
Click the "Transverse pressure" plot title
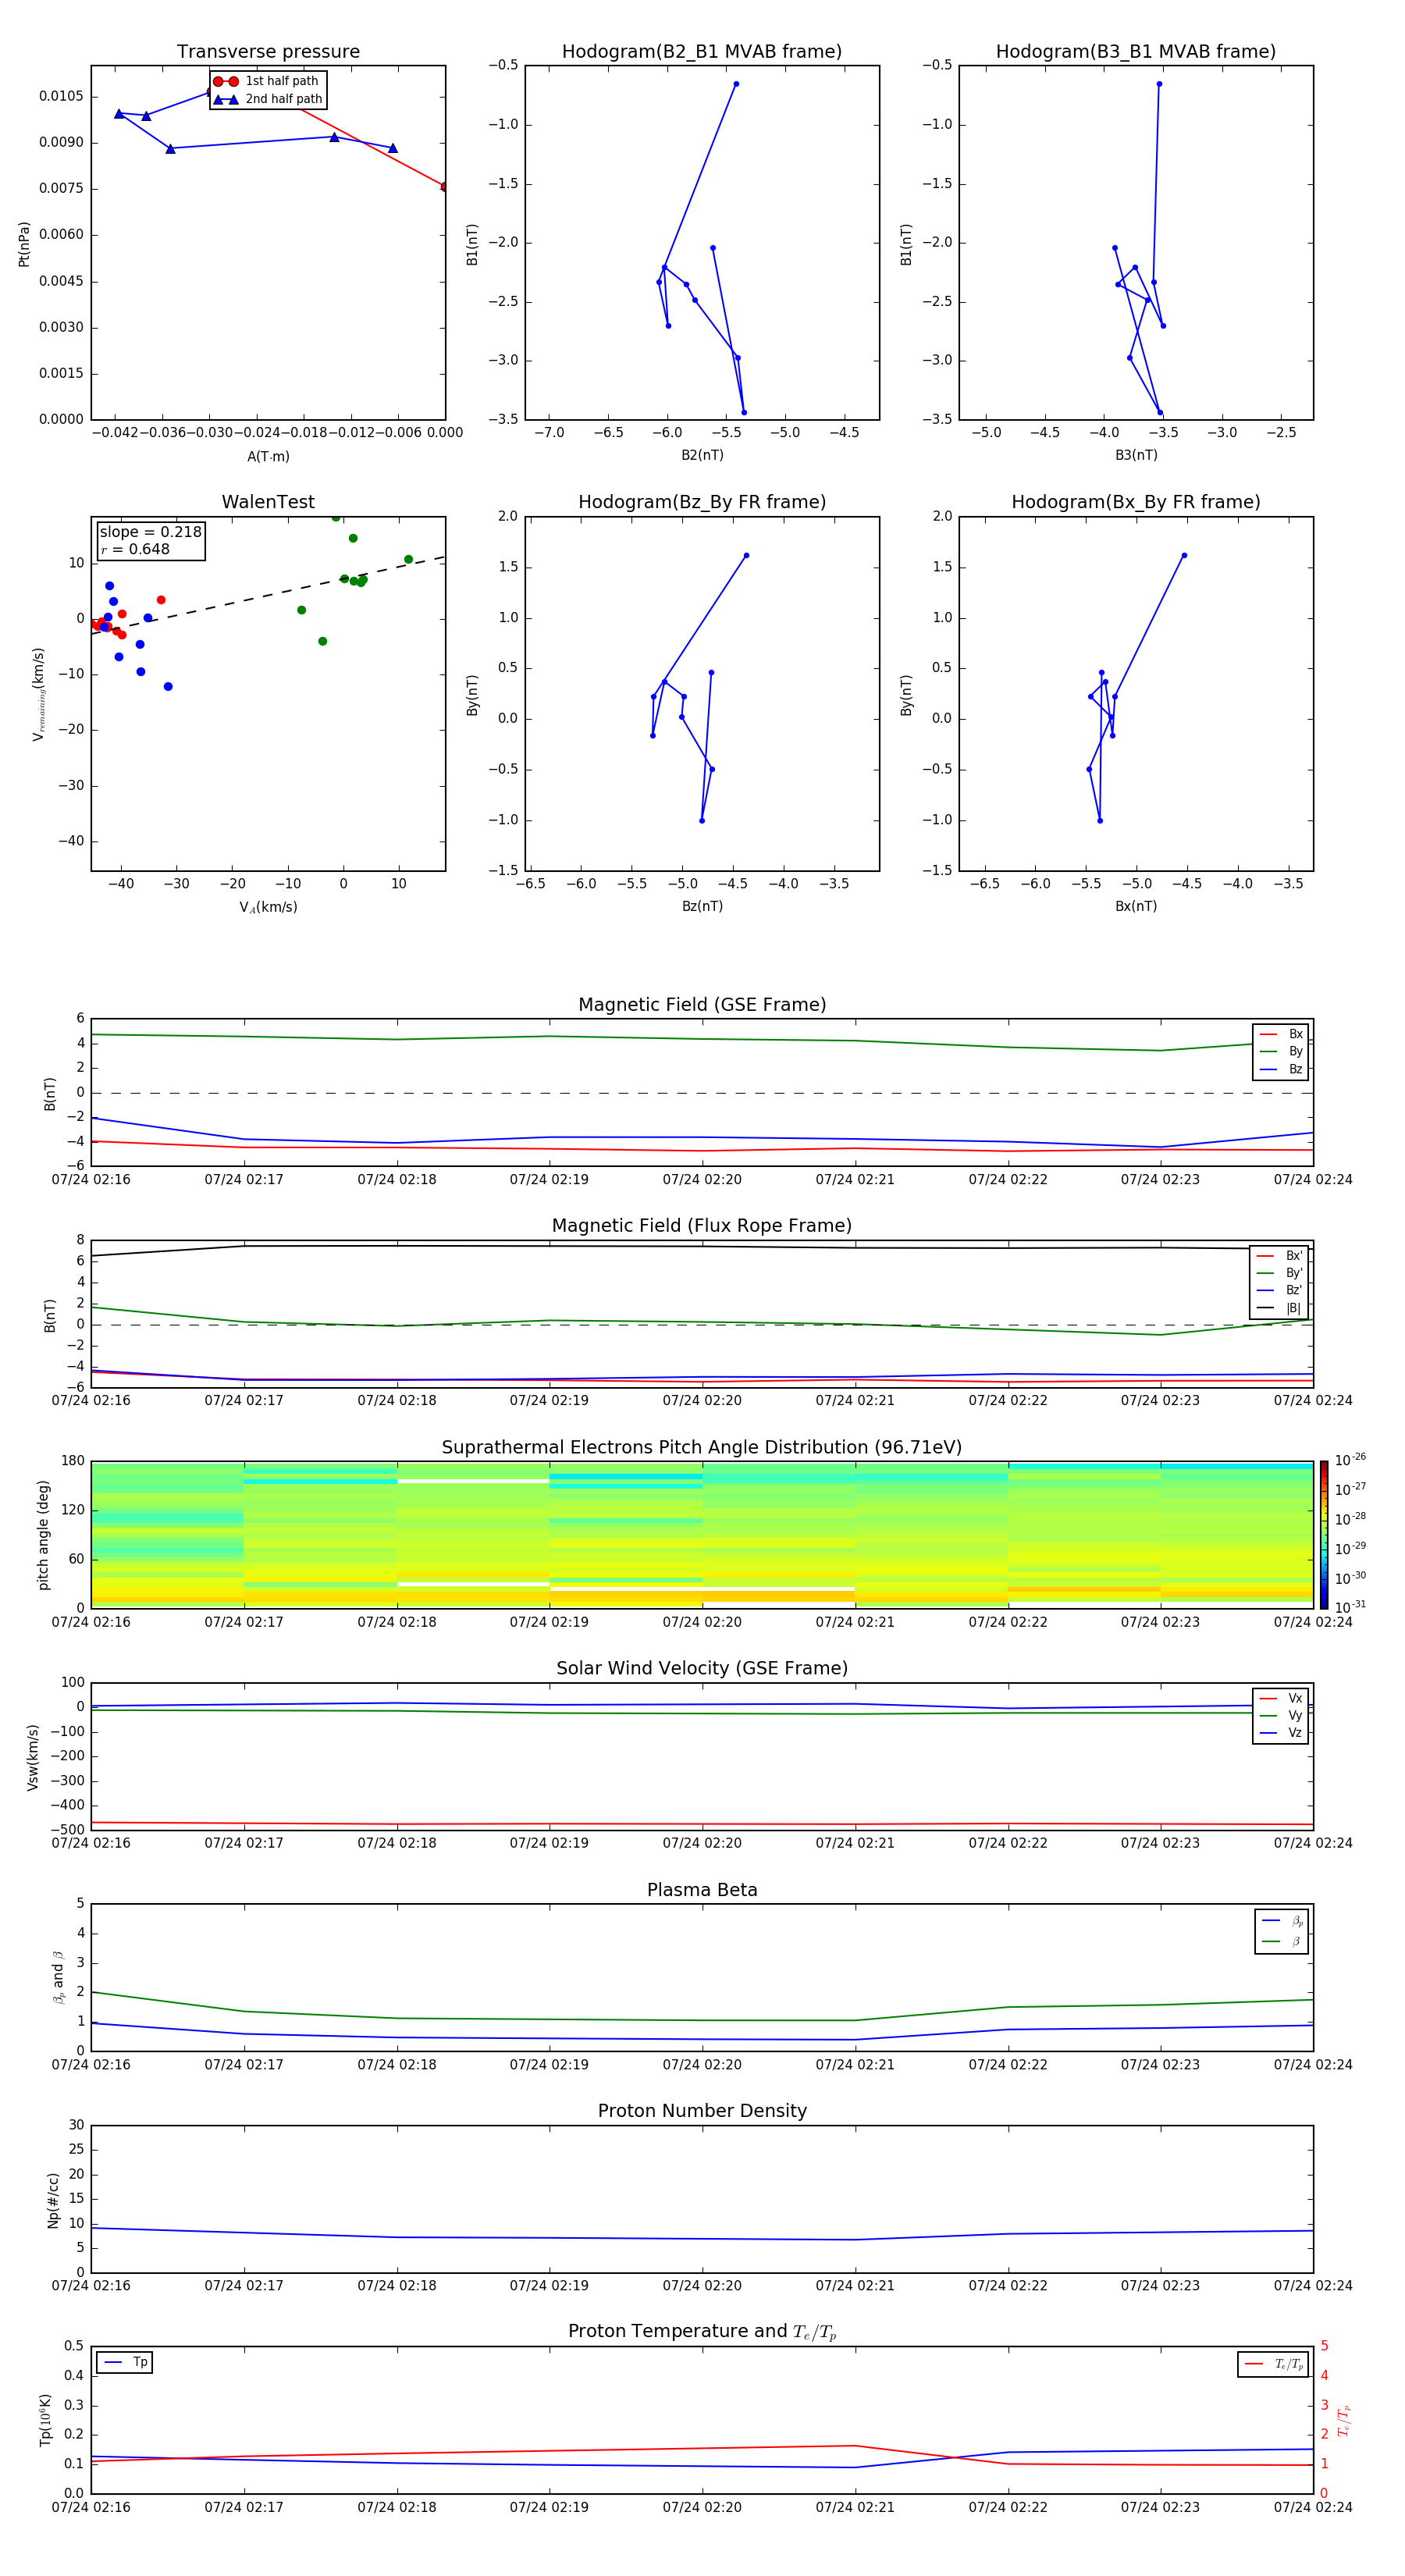[268, 51]
